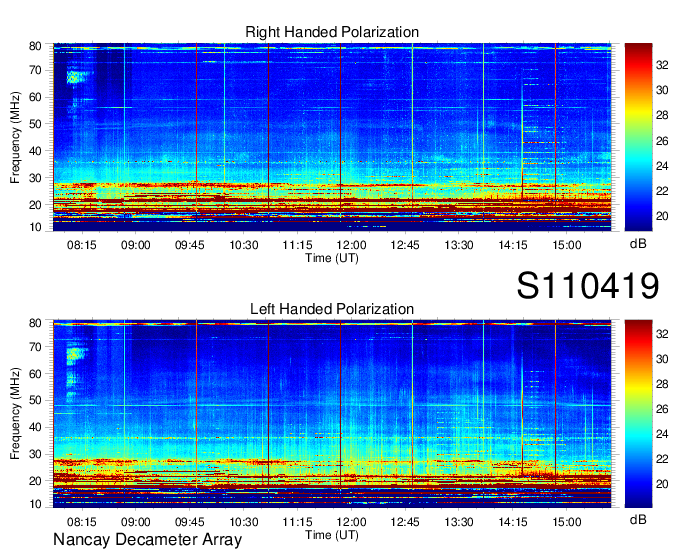Screen dimensions: 680x552
Task: Select the S110419 date label
Action: [588, 286]
